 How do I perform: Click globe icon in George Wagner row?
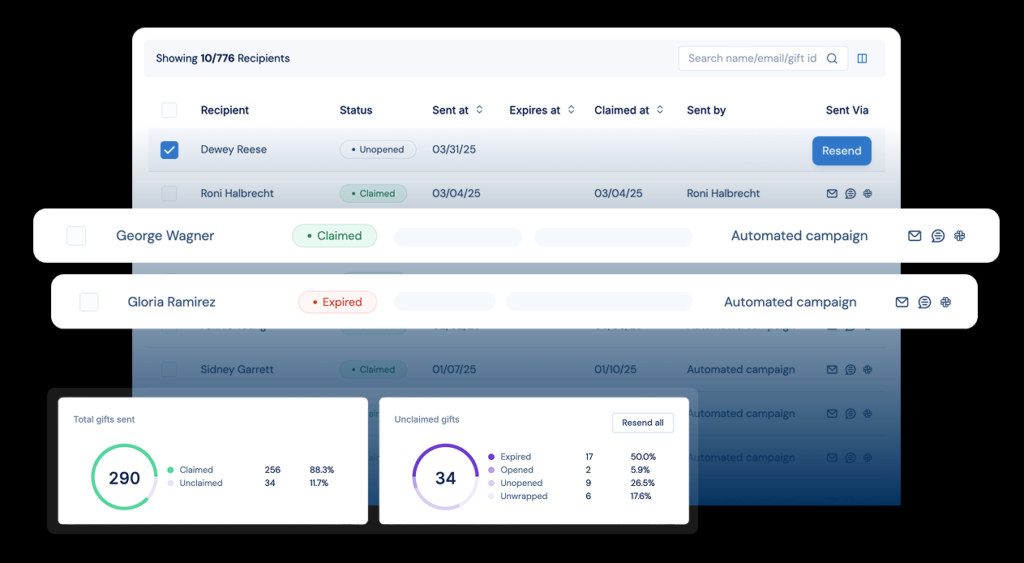click(960, 236)
